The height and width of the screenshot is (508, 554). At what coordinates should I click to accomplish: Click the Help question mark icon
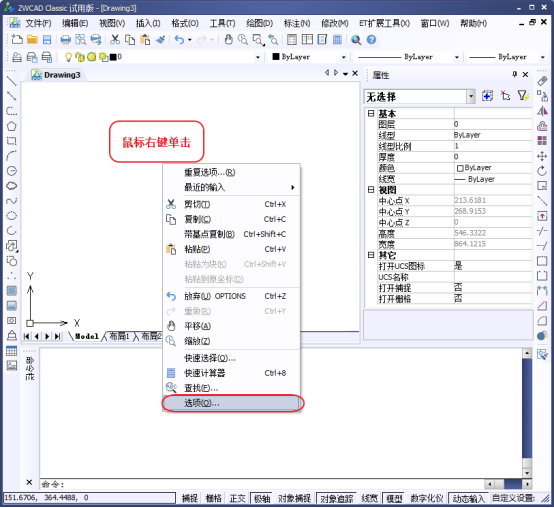tap(371, 40)
